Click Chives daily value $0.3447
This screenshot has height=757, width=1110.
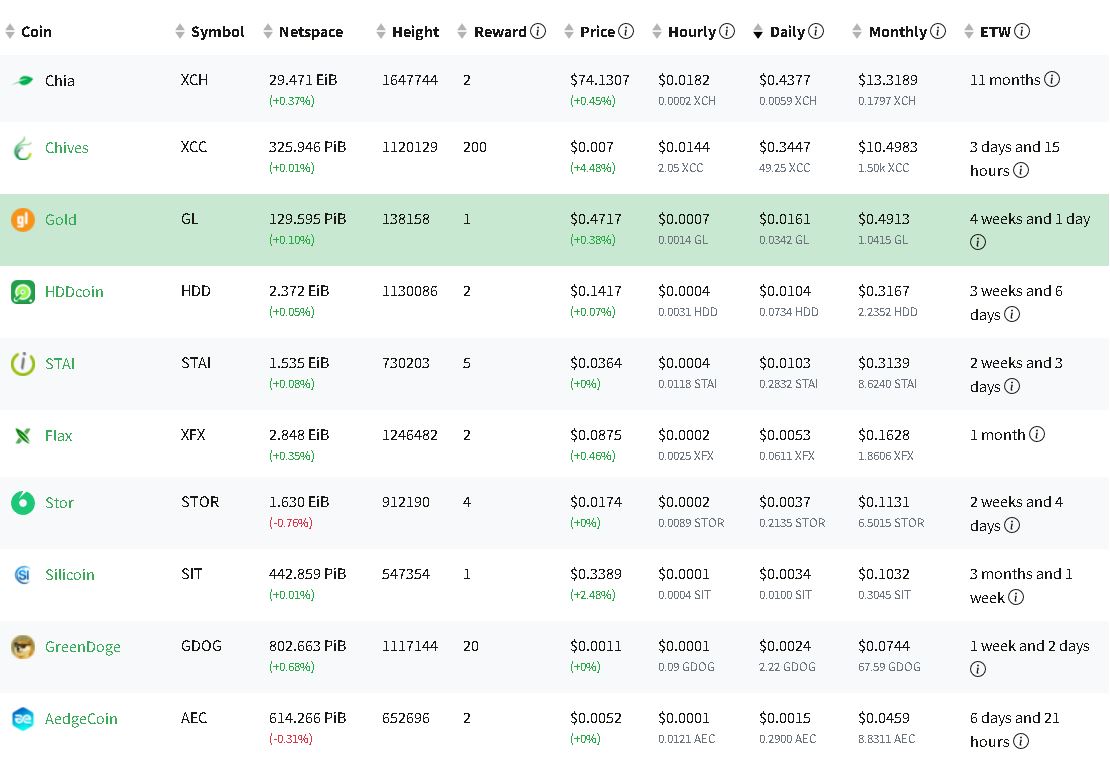coord(785,147)
